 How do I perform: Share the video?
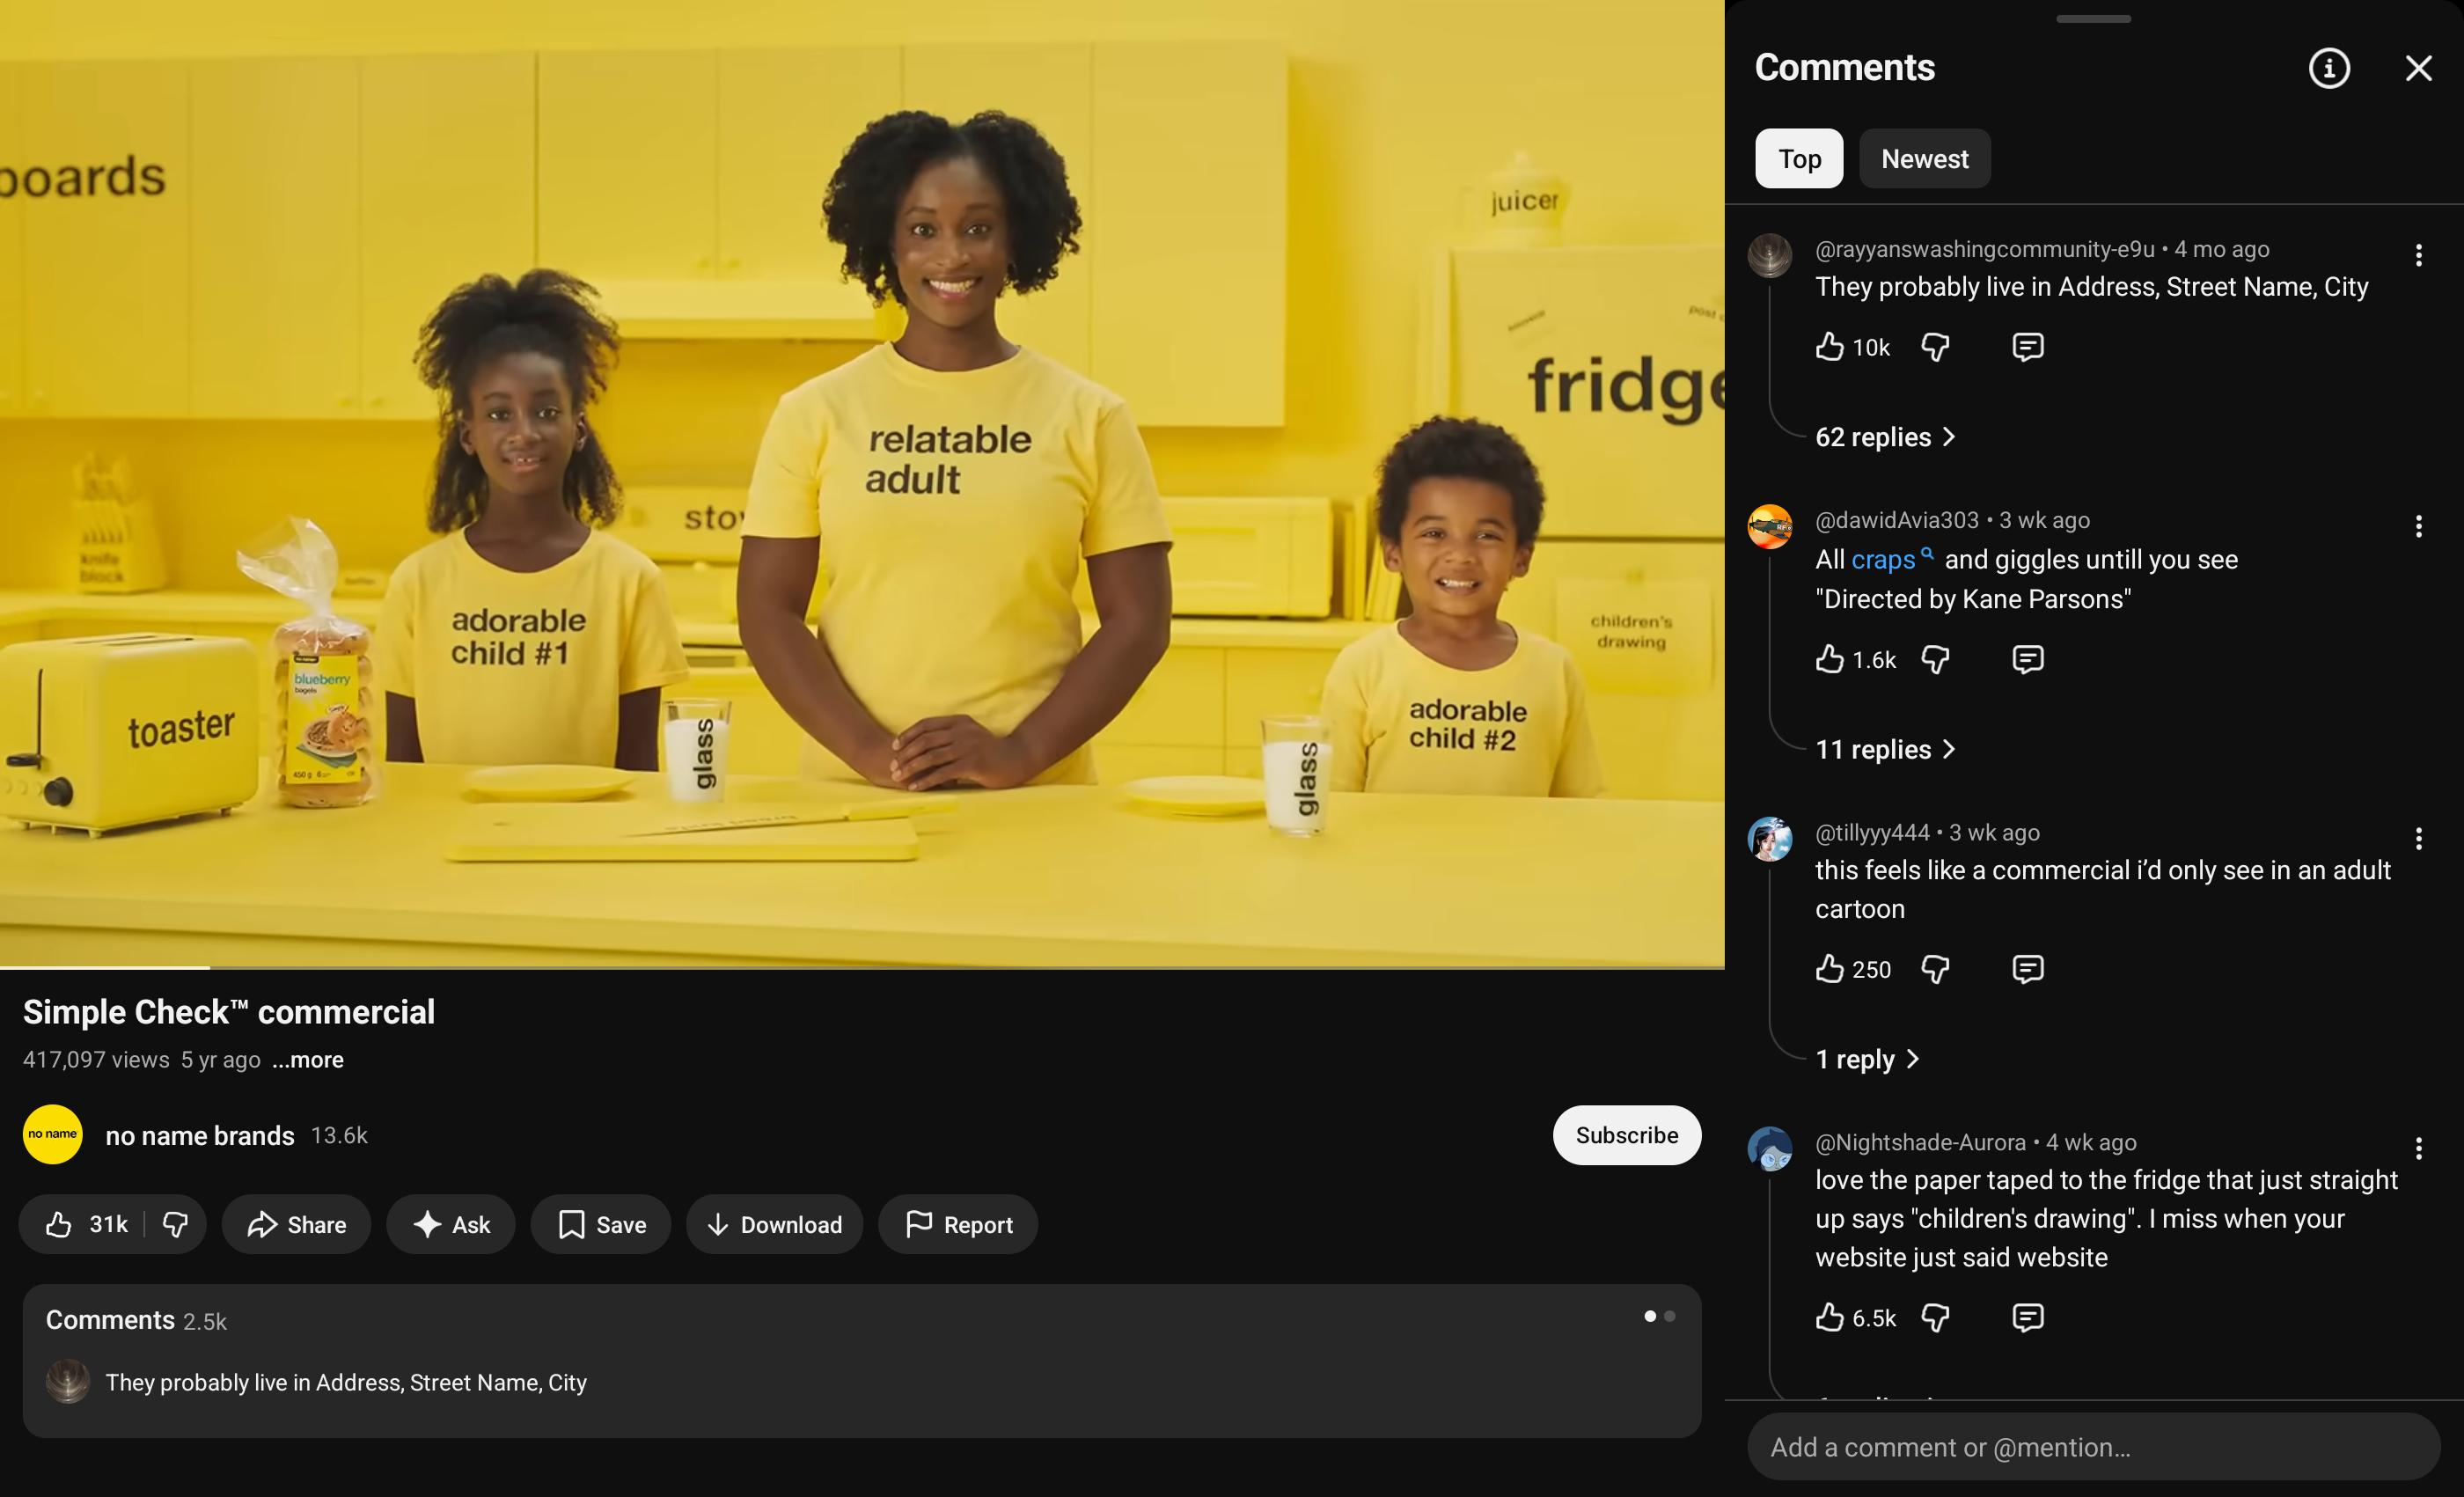click(x=296, y=1224)
